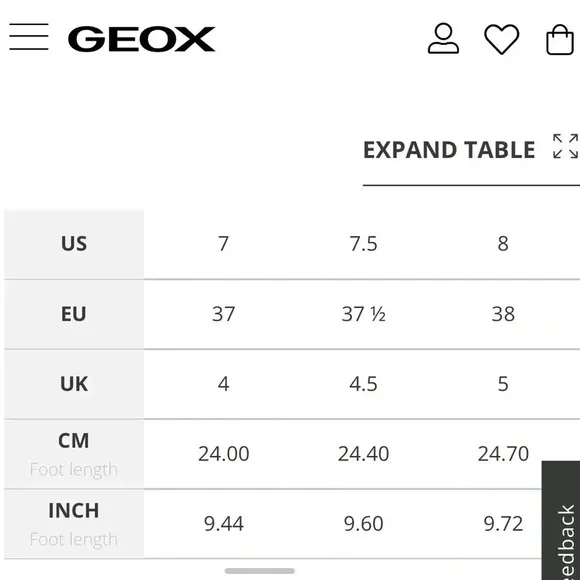
Task: Open the Feedback side tab
Action: point(561,520)
